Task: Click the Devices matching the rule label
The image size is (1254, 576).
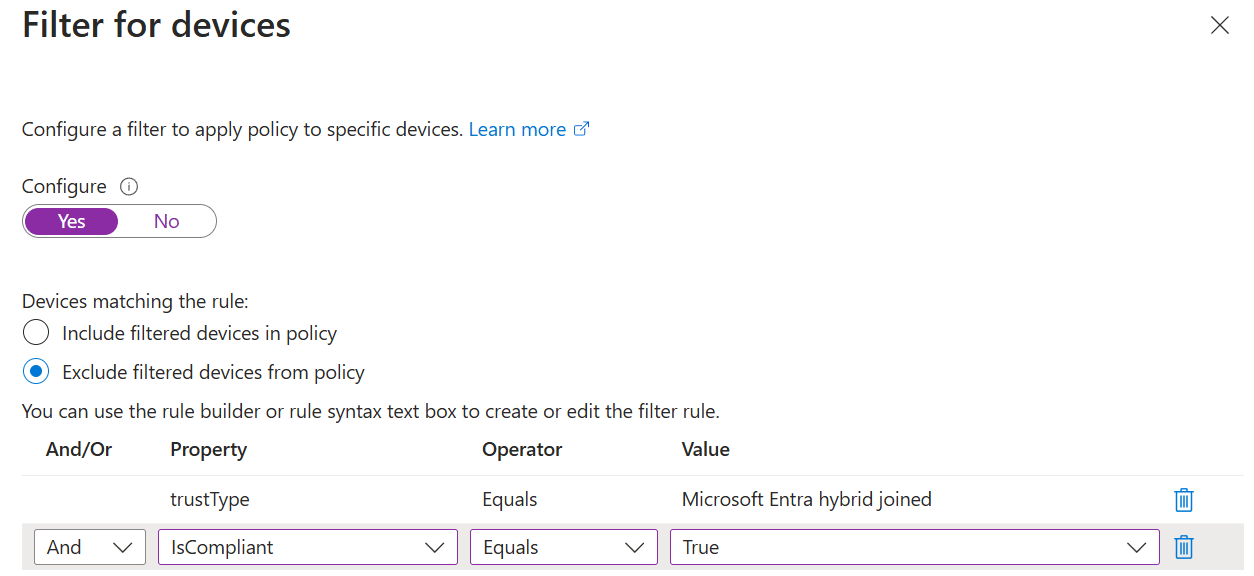Action: click(x=135, y=301)
